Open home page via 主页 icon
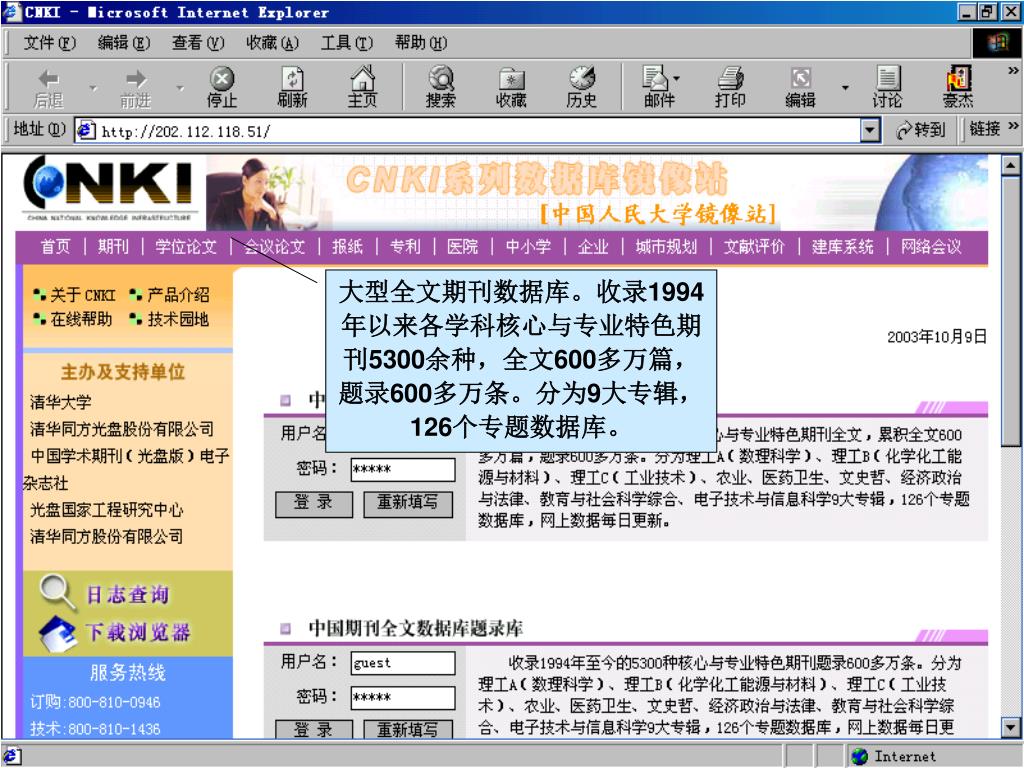Image resolution: width=1024 pixels, height=768 pixels. (x=362, y=88)
